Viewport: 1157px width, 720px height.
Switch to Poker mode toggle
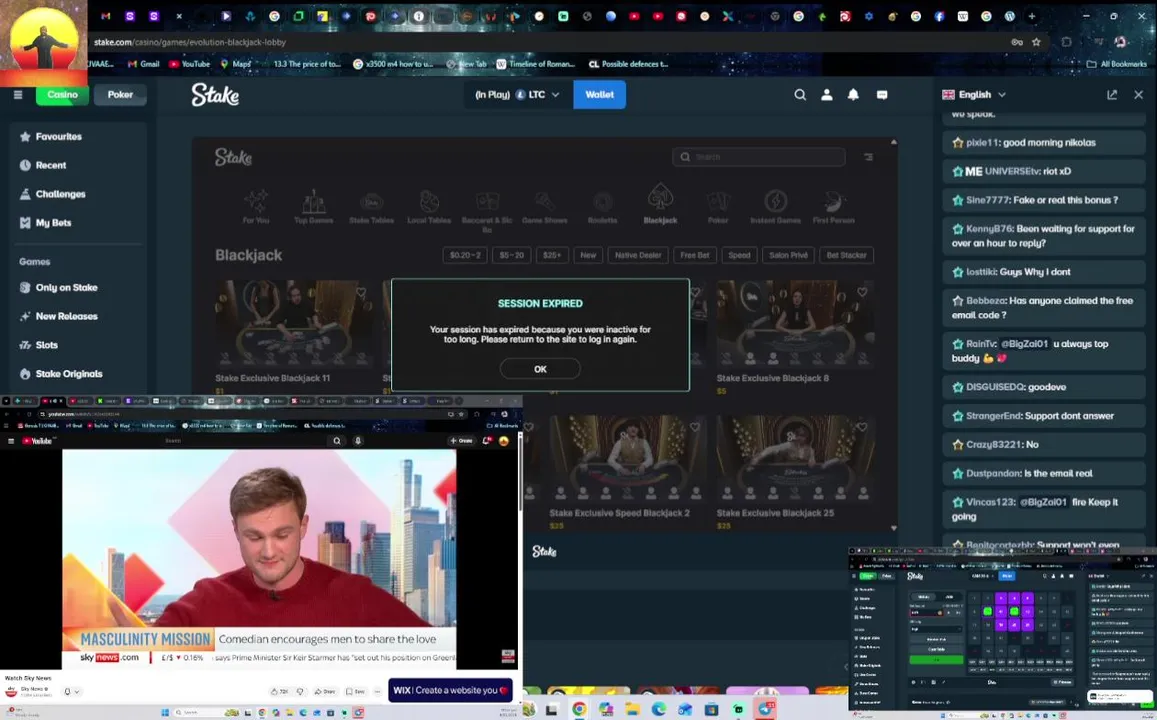(120, 94)
